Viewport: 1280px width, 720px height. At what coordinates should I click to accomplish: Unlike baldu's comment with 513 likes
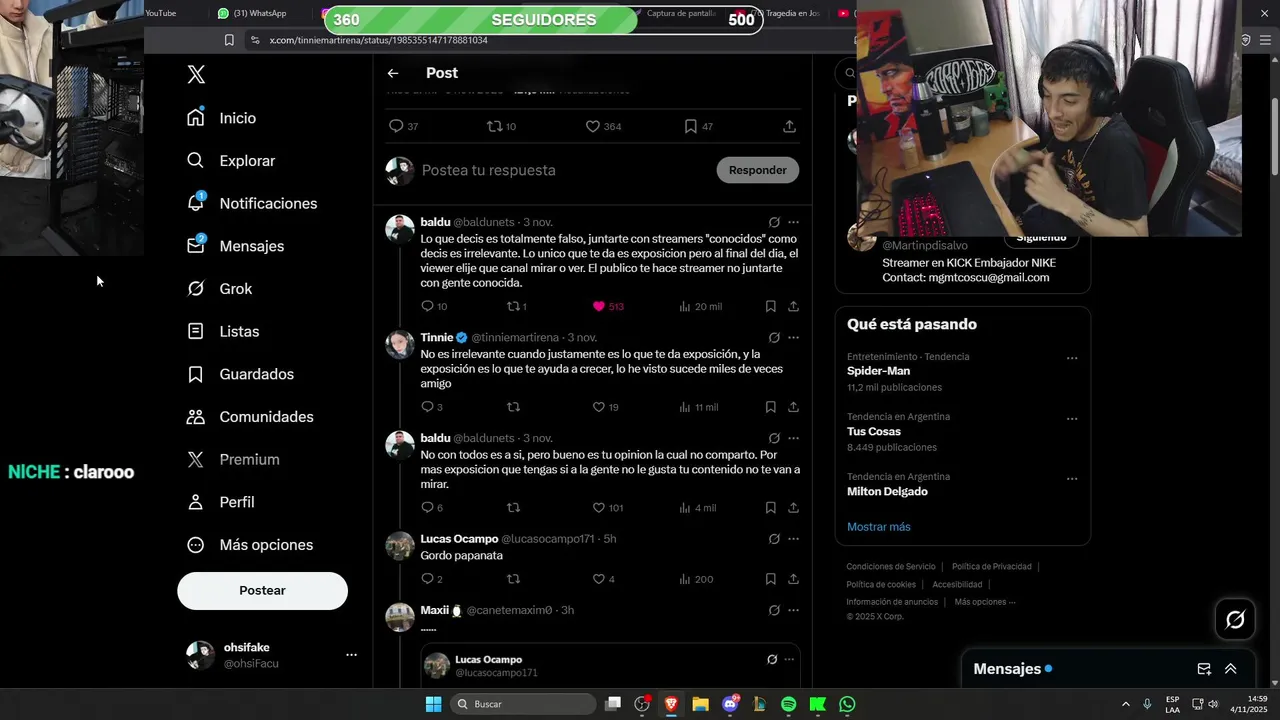coord(599,306)
